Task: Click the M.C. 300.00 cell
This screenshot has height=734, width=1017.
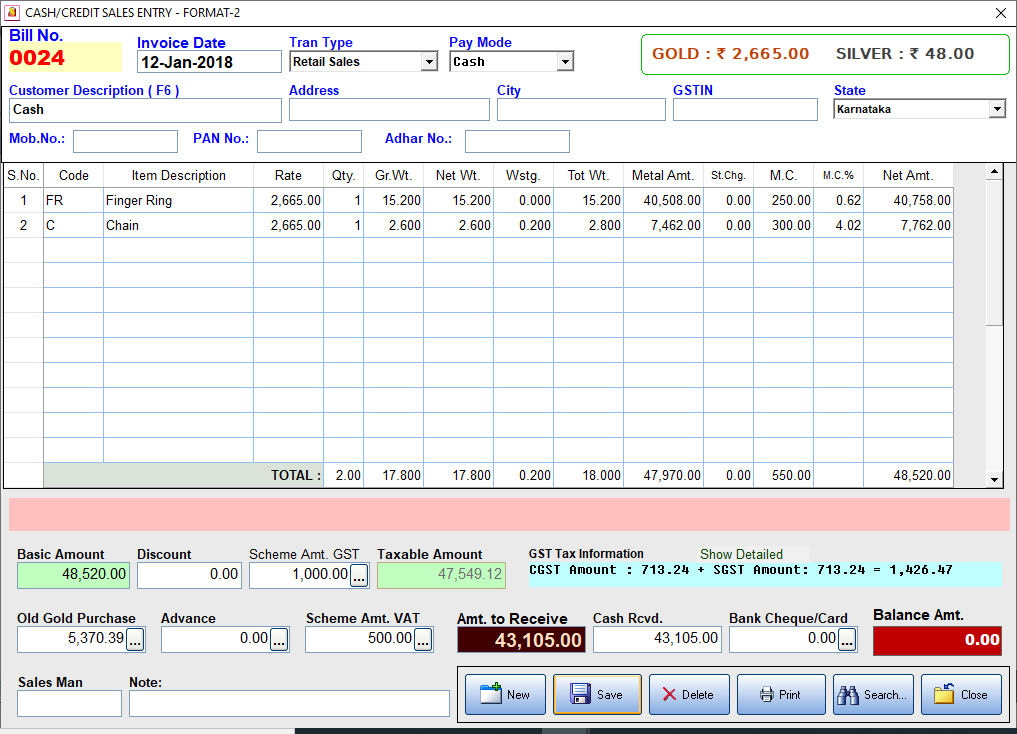Action: [x=784, y=226]
